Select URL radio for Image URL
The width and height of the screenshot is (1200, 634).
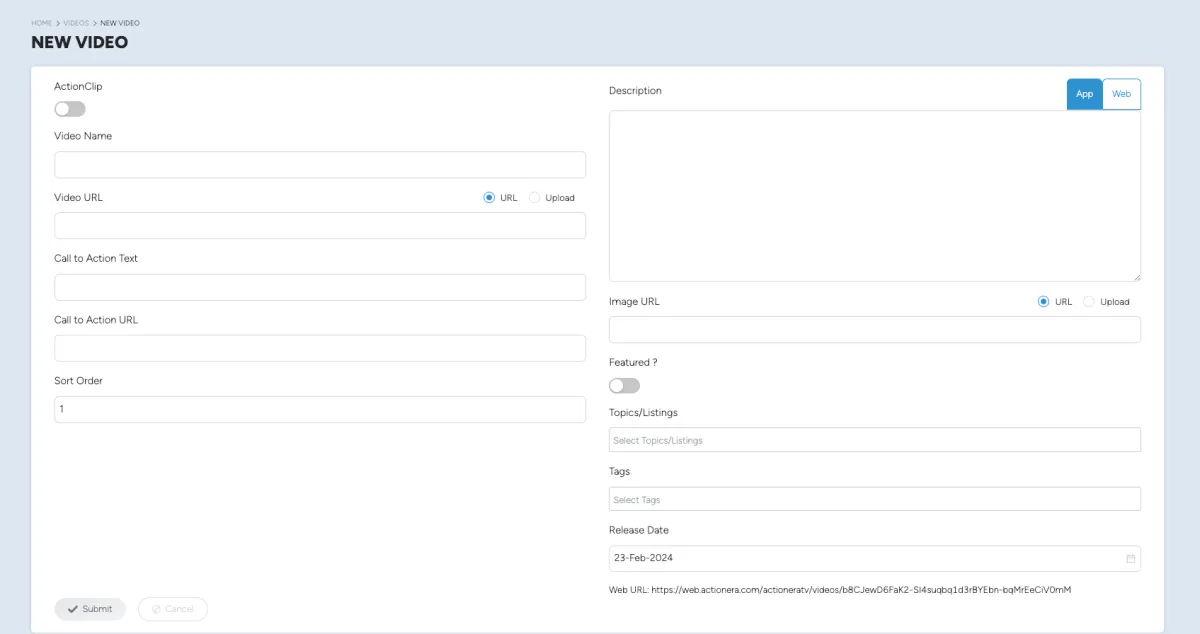1044,301
